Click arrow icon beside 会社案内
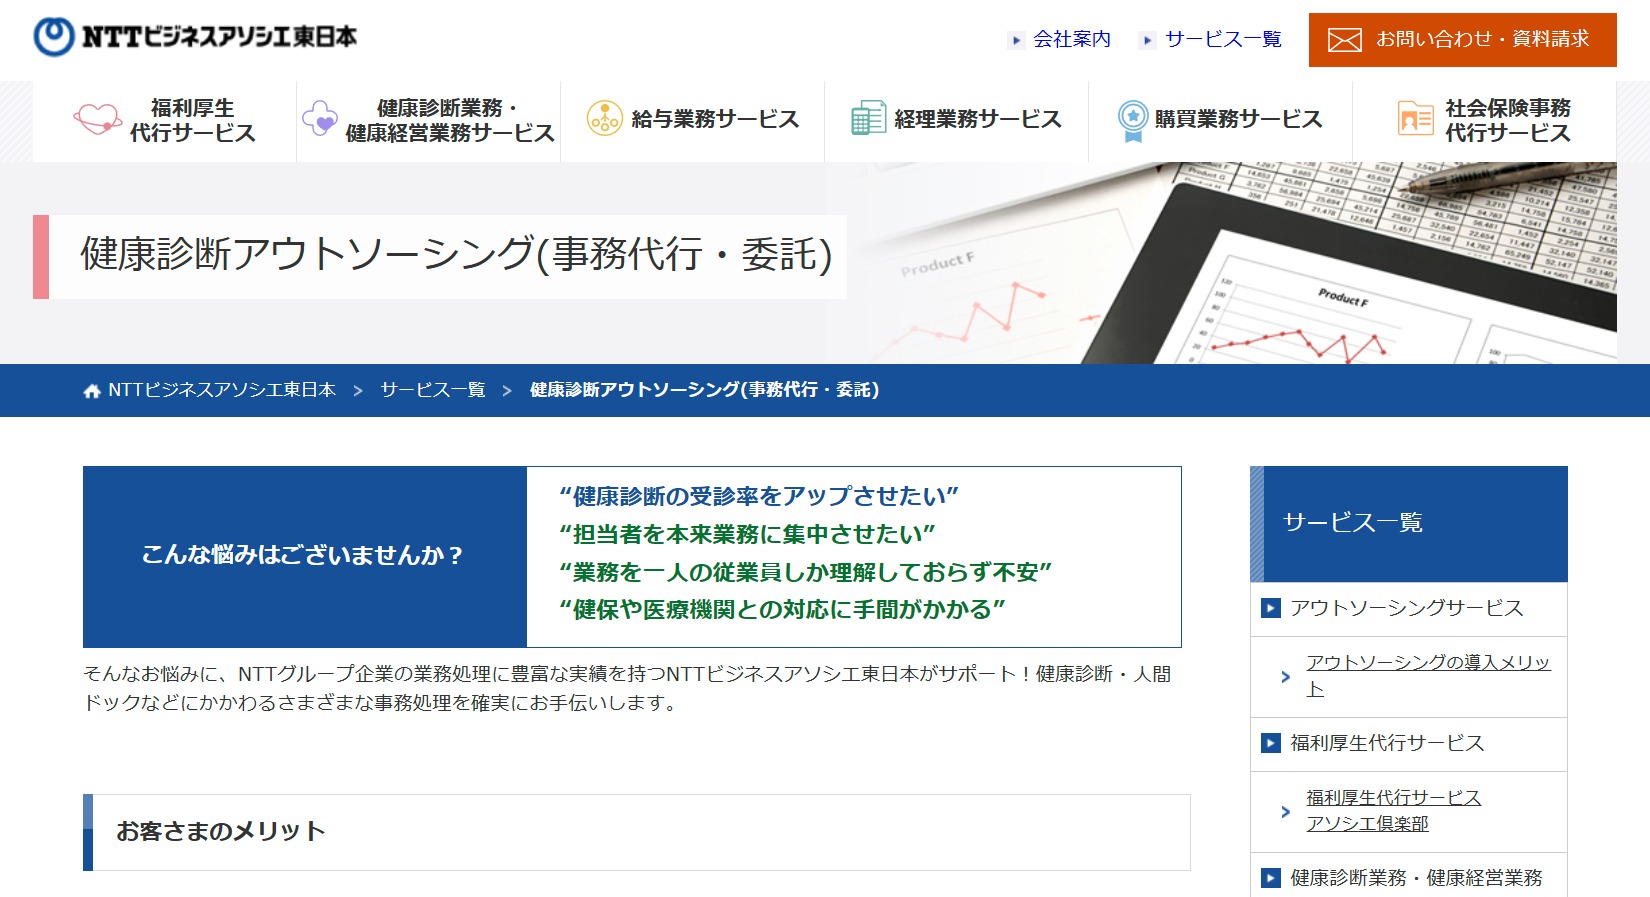 1016,41
